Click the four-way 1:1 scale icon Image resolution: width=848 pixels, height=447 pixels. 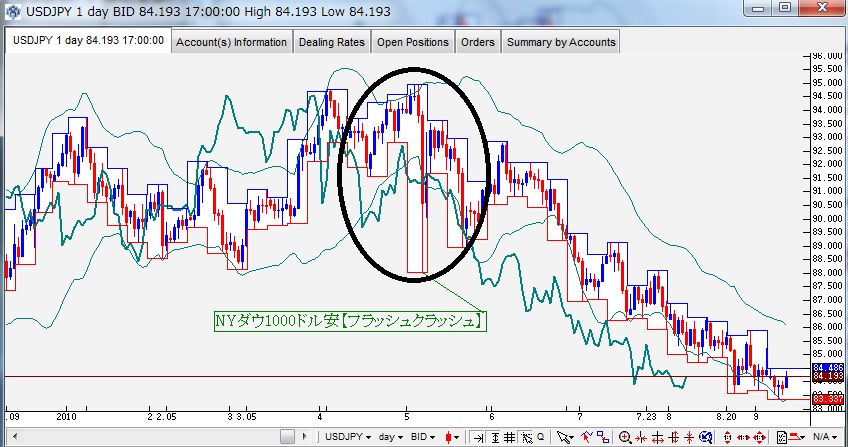(759, 437)
